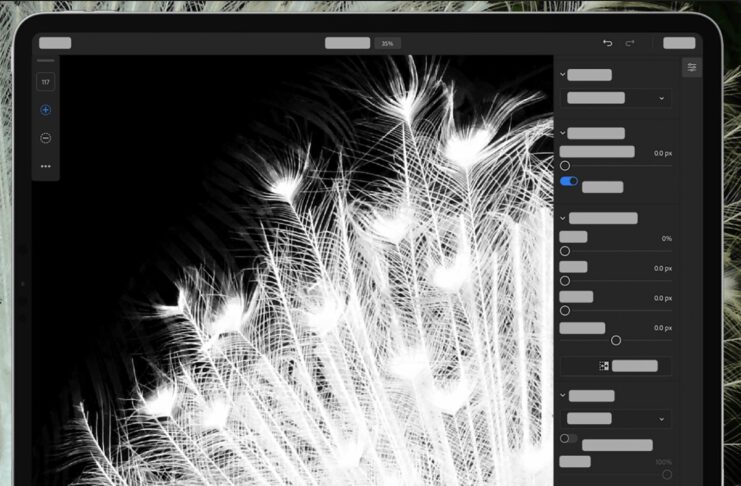The height and width of the screenshot is (486, 741).
Task: Click the 35% zoom level indicator
Action: pos(388,43)
